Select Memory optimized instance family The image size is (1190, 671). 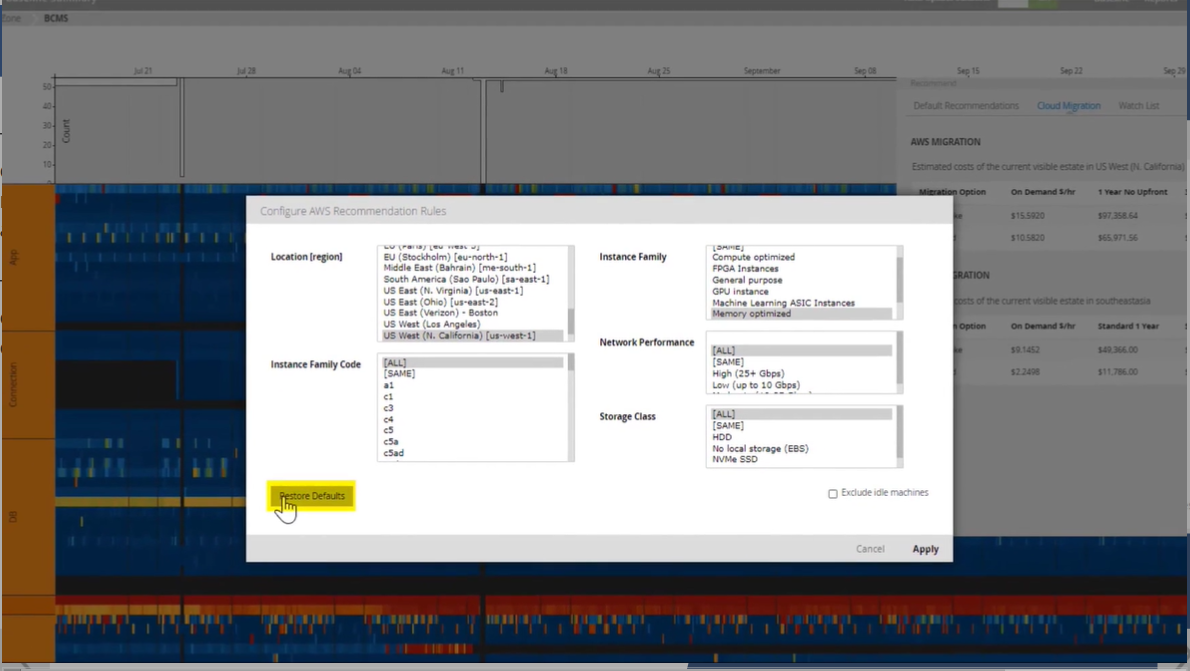tap(801, 313)
